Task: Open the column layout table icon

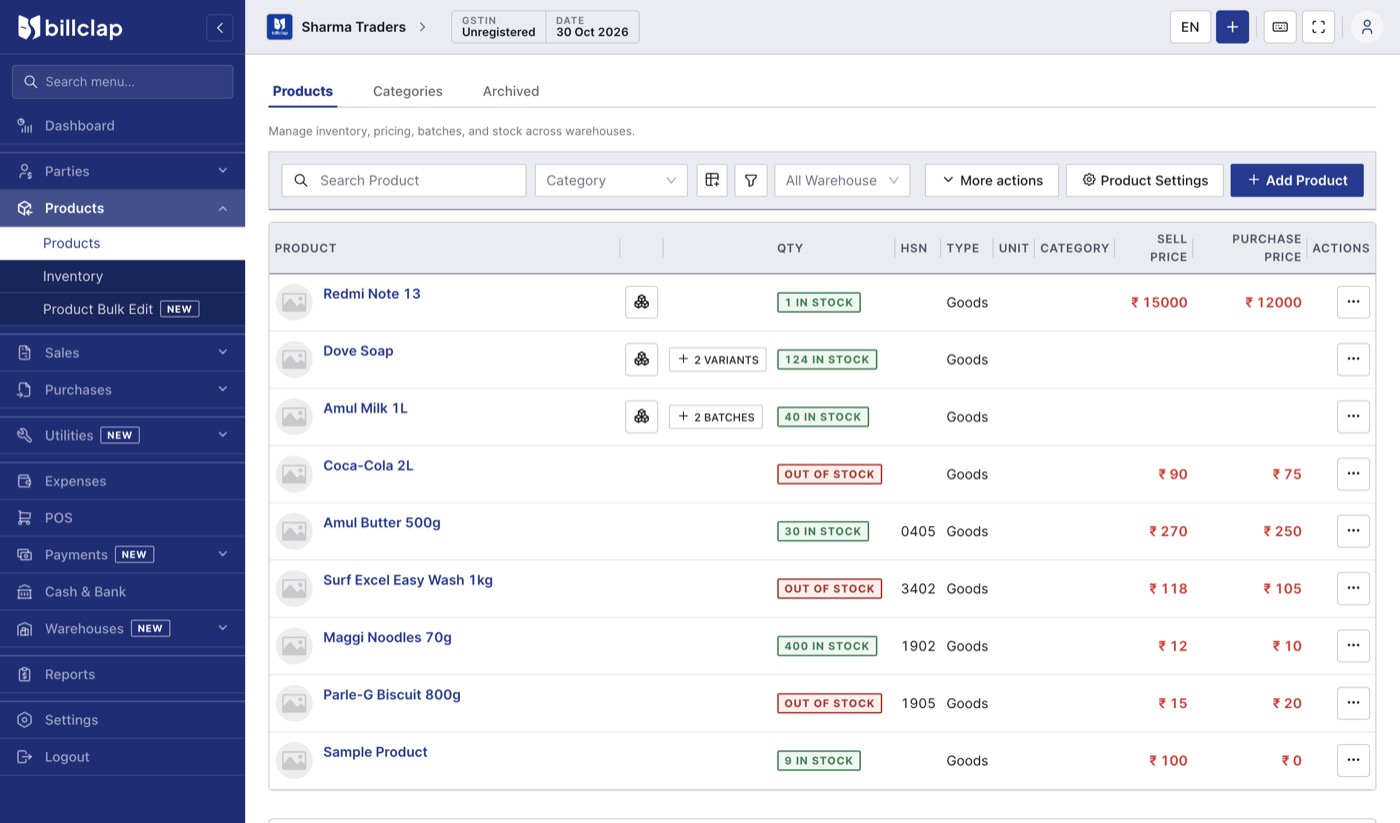Action: click(x=712, y=180)
